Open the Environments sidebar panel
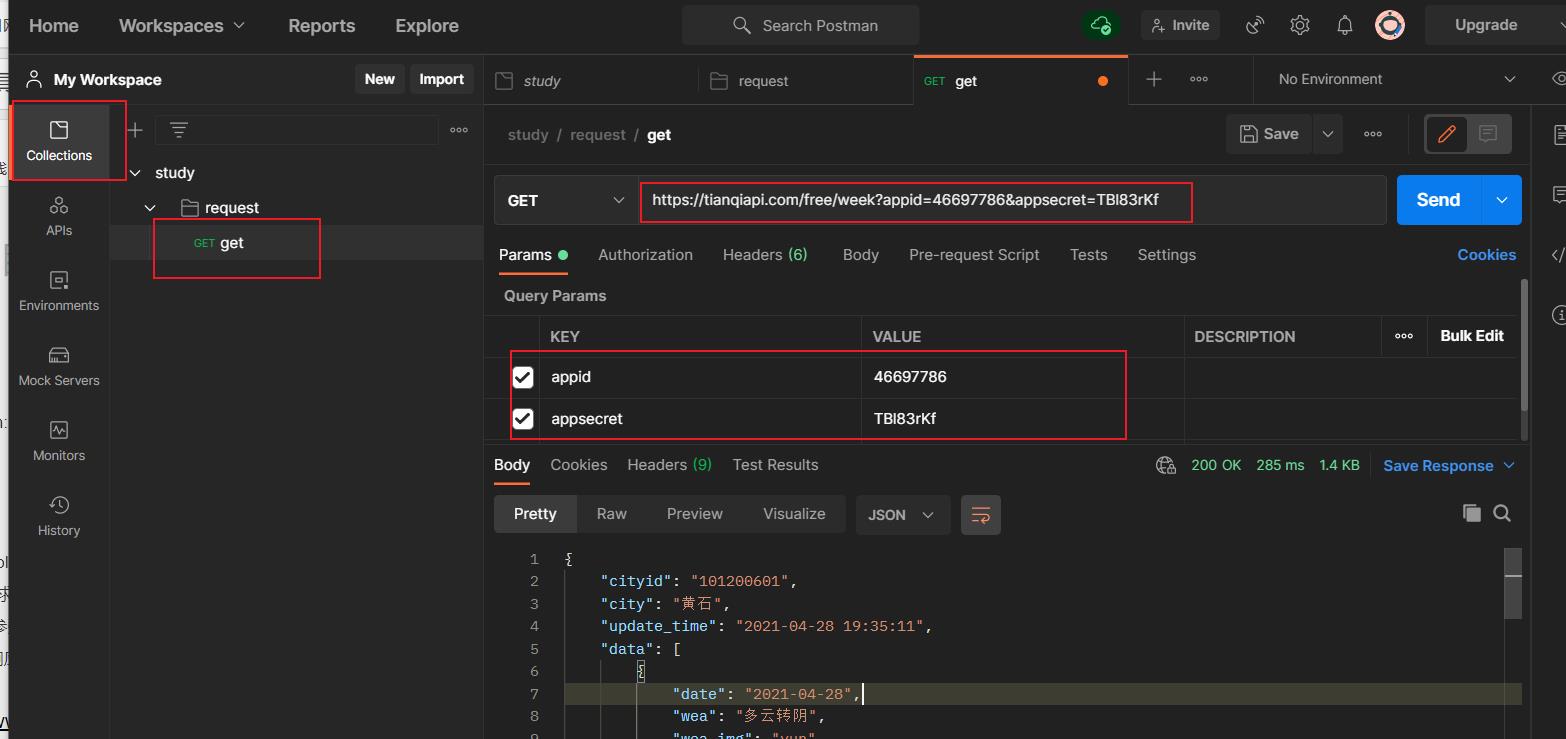 pos(59,292)
